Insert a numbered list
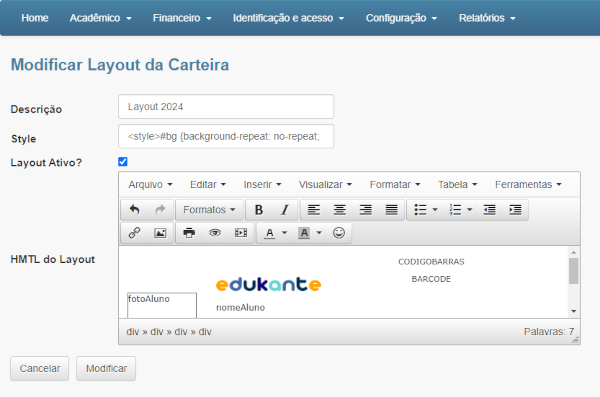The width and height of the screenshot is (600, 397). click(455, 210)
